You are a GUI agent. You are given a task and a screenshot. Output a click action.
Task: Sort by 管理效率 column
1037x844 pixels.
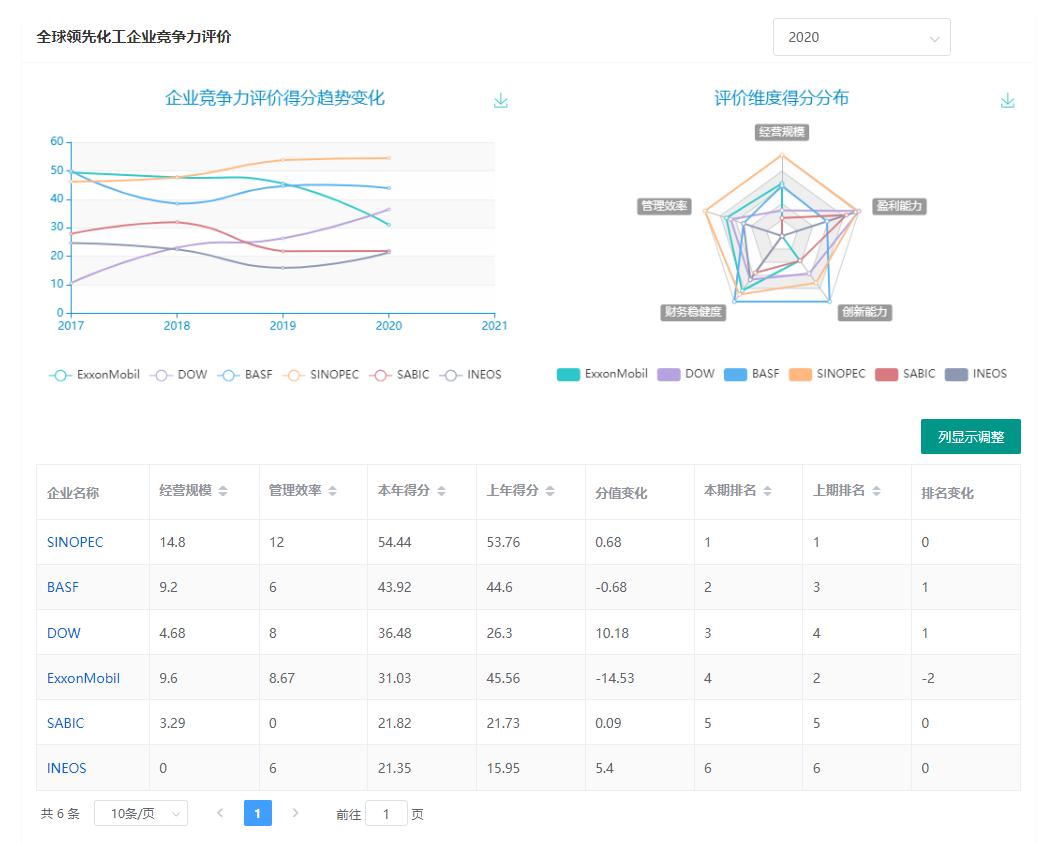click(x=332, y=491)
